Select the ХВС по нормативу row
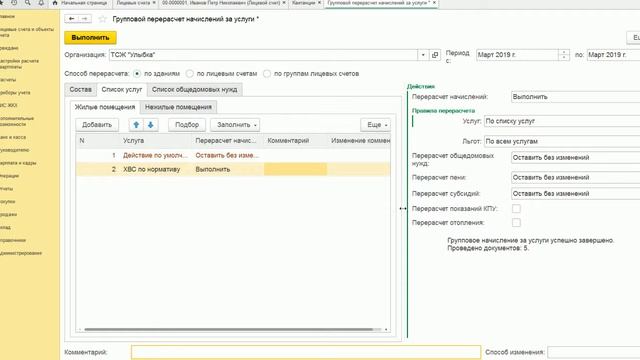Screen dimensions: 640x360 point(233,169)
